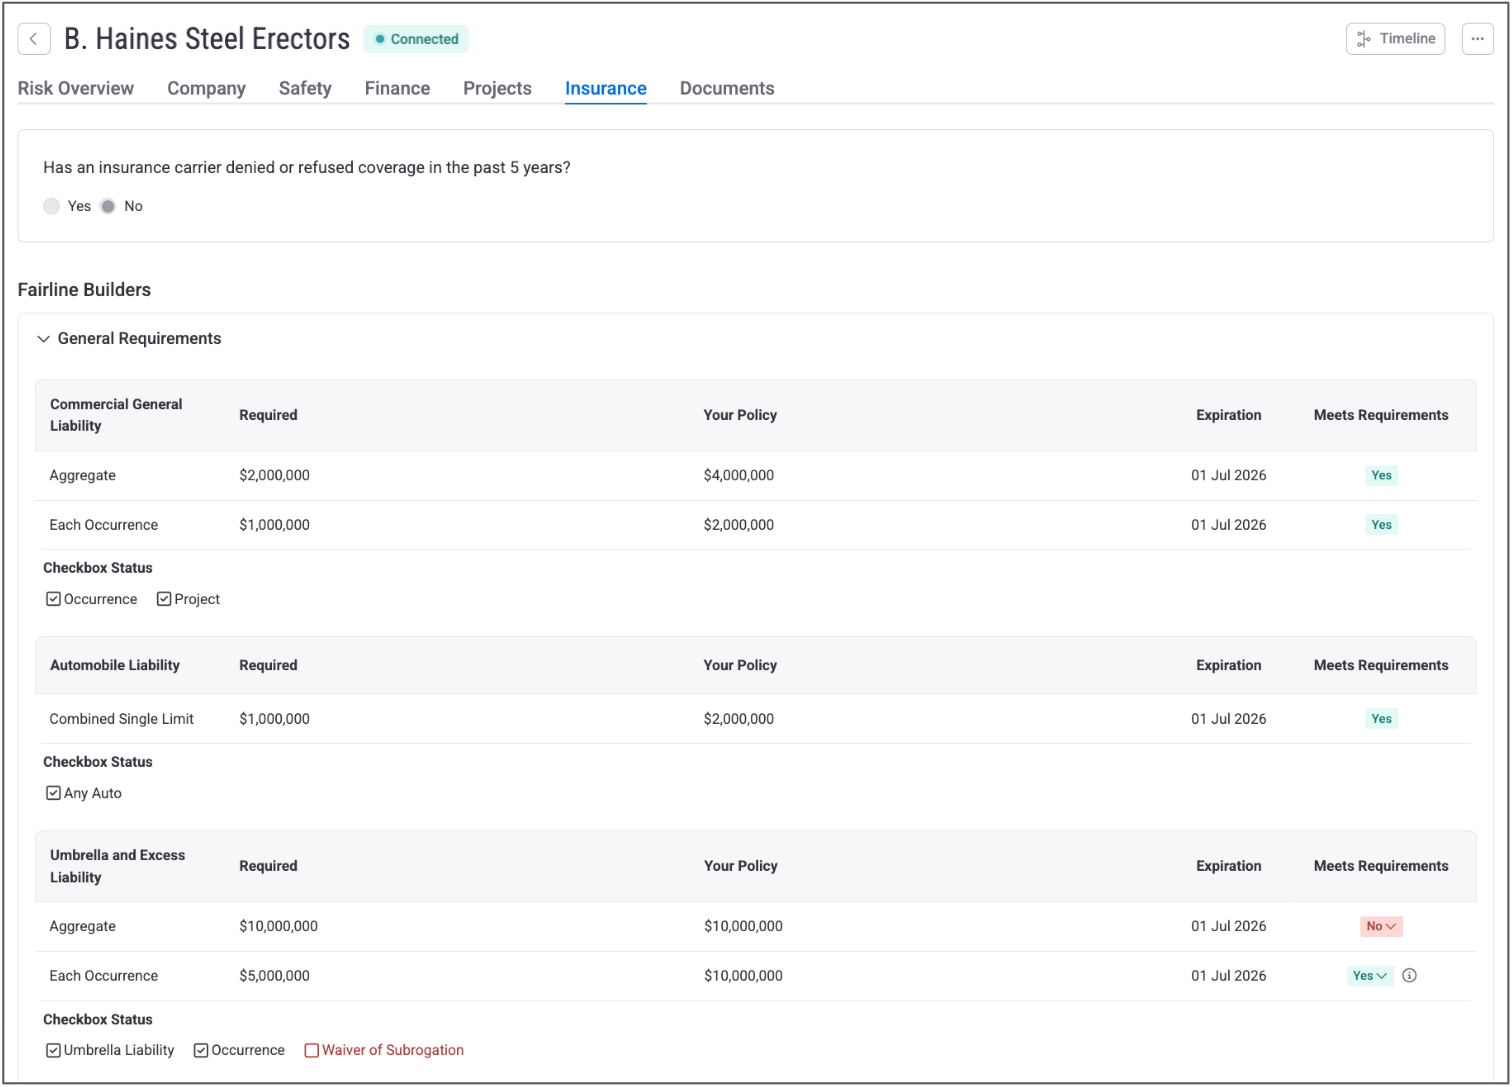Click the Connected status badge
The width and height of the screenshot is (1512, 1087).
416,39
